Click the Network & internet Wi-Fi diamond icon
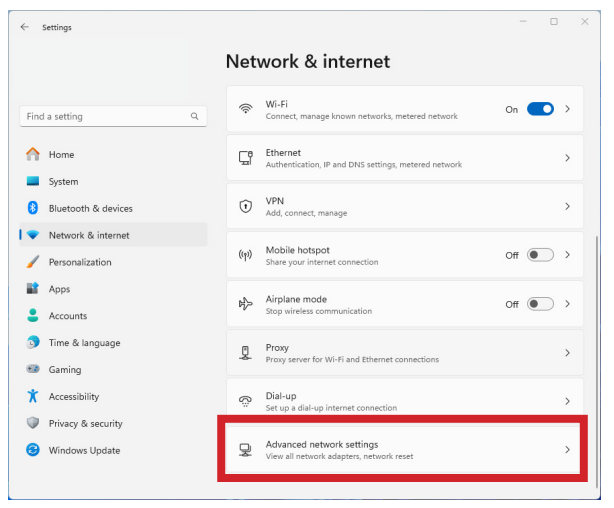614x508 pixels. 33,235
